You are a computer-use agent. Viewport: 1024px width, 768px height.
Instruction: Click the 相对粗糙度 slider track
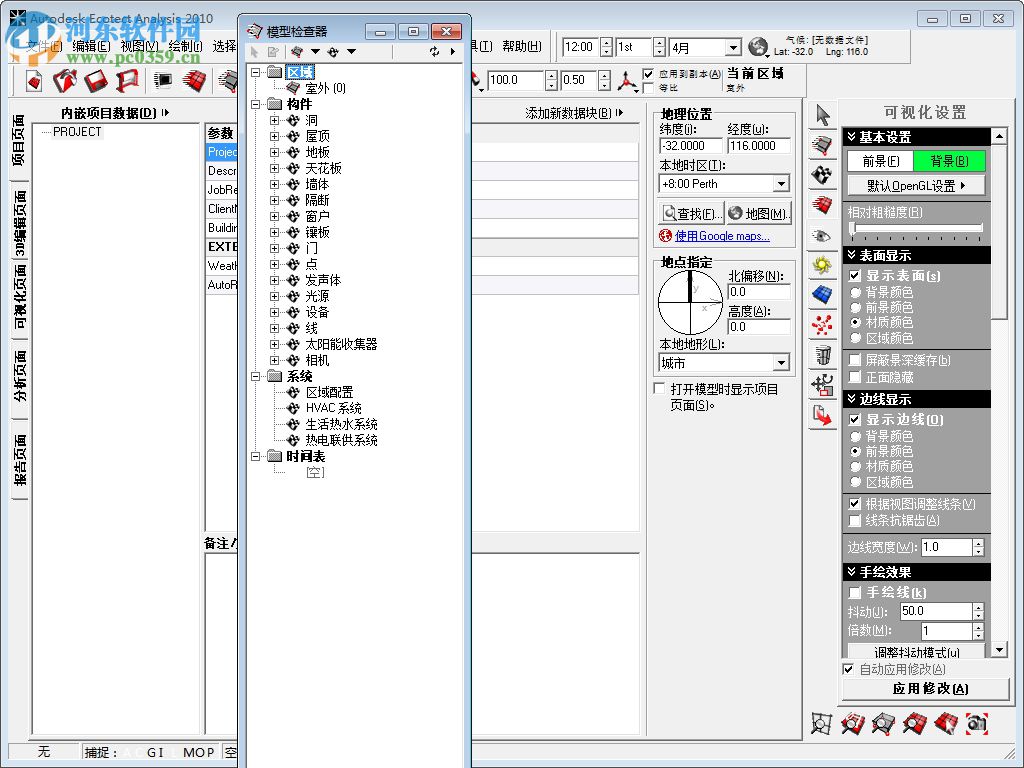coord(915,229)
